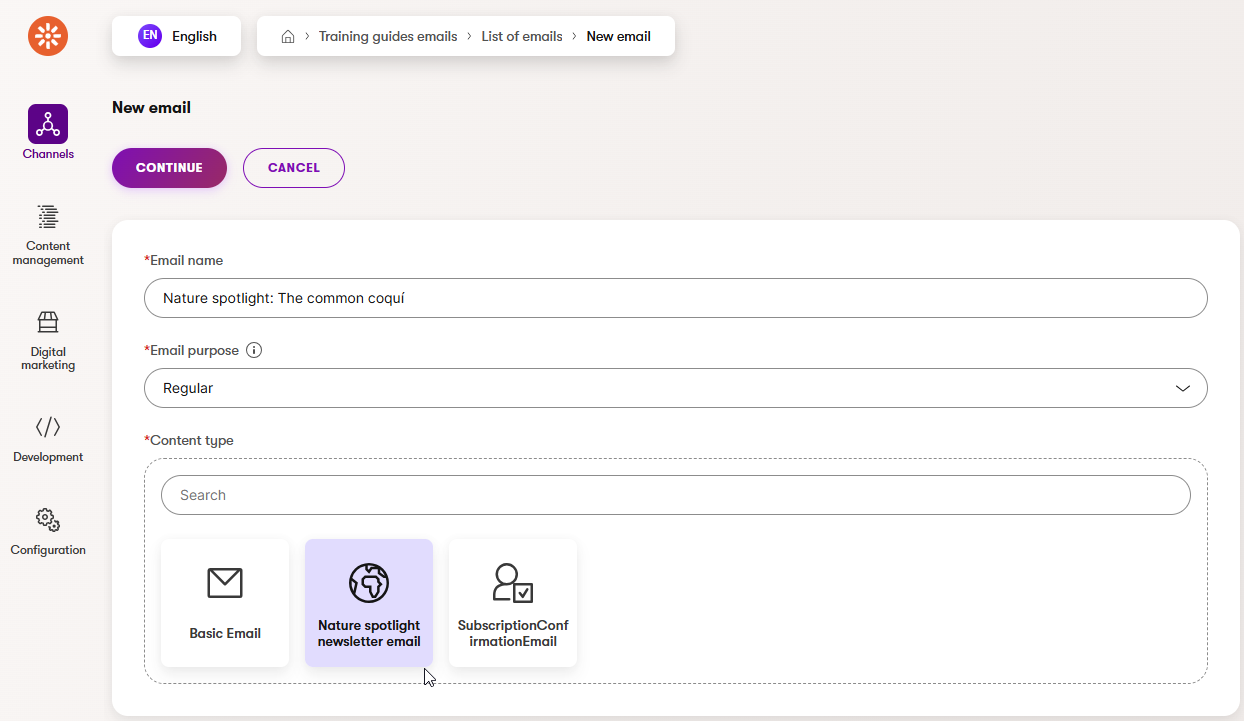Cancel creating the new email
The image size is (1244, 721).
(x=293, y=168)
